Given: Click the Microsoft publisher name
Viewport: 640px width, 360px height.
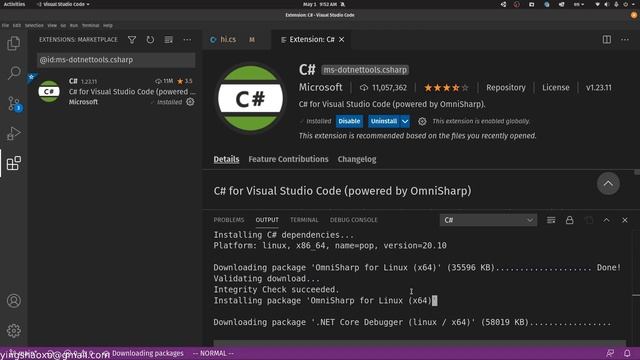Looking at the screenshot, I should (320, 87).
